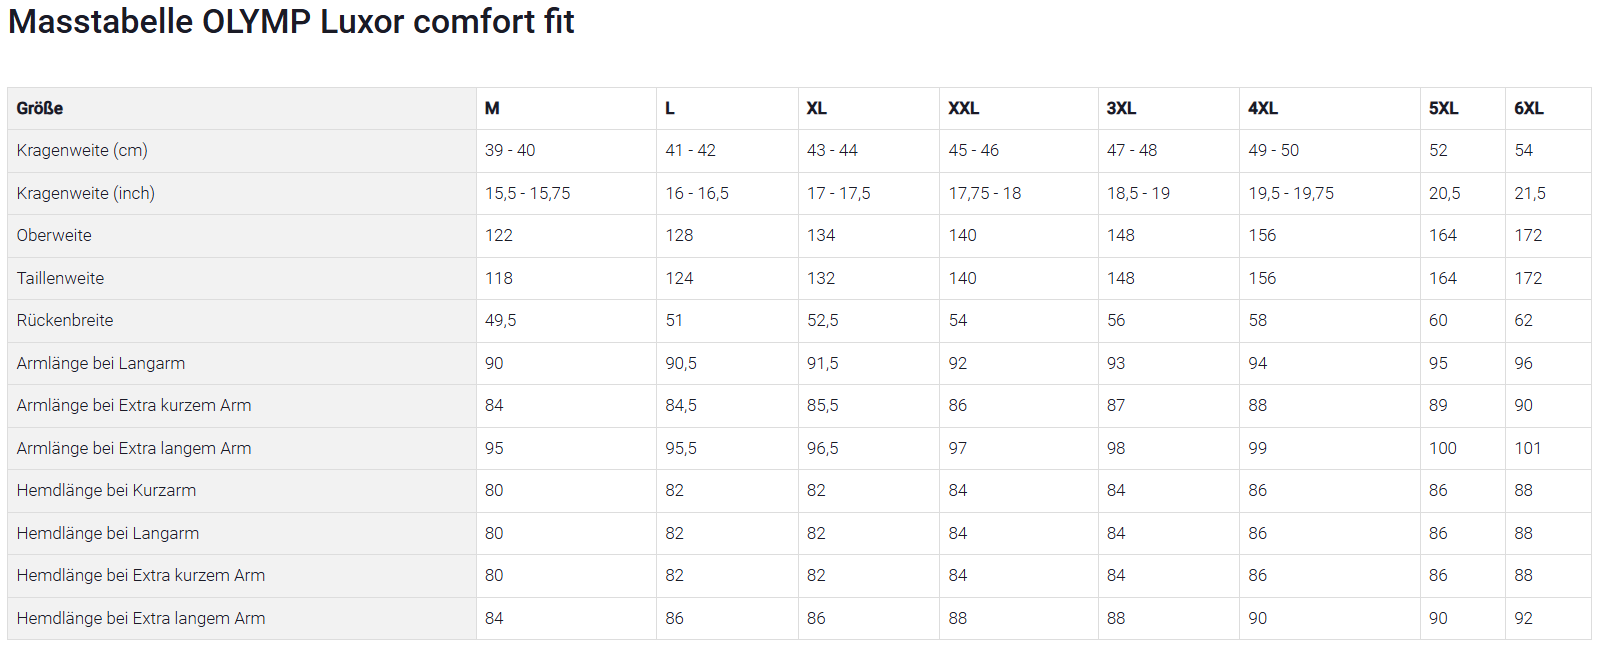1604x650 pixels.
Task: Click the Kragenweite (cm) row label
Action: 82,150
